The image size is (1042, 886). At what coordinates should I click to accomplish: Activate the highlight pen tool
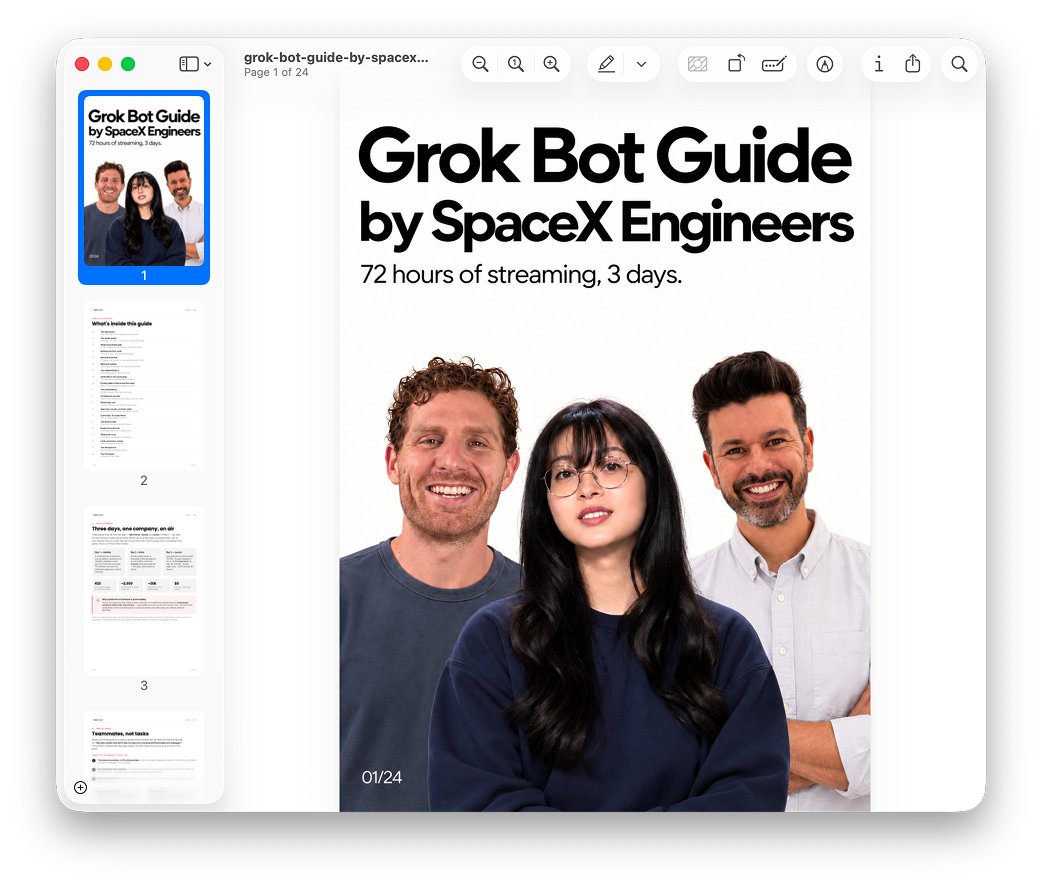(606, 64)
